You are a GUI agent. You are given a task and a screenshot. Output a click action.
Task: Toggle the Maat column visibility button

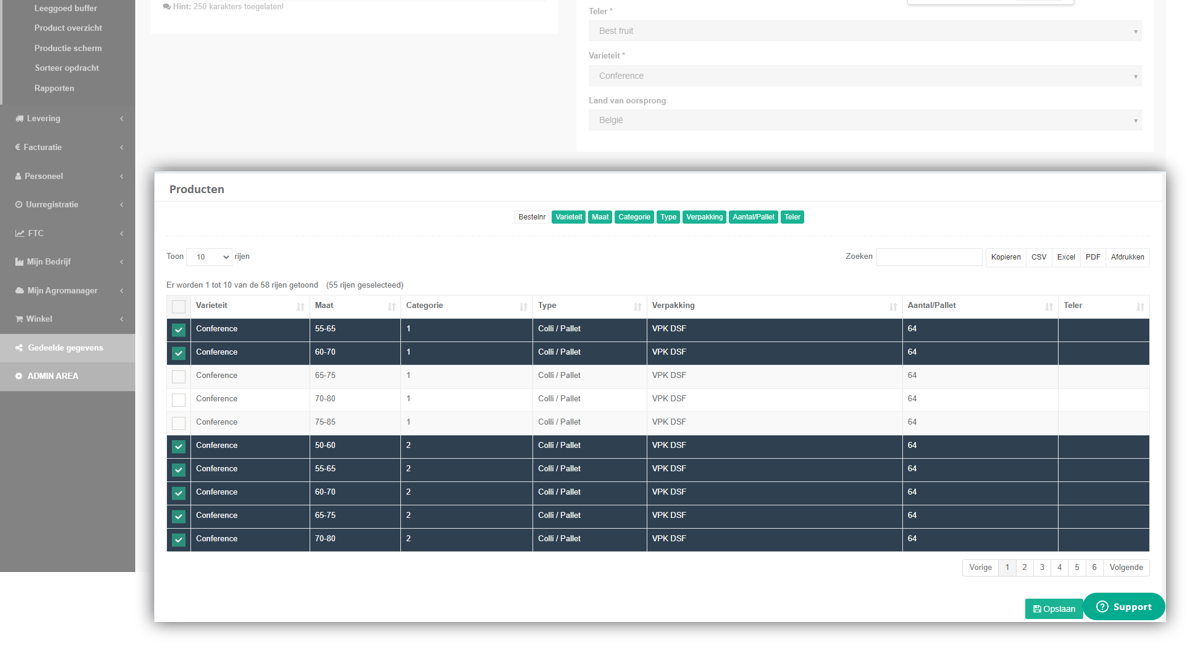point(600,217)
